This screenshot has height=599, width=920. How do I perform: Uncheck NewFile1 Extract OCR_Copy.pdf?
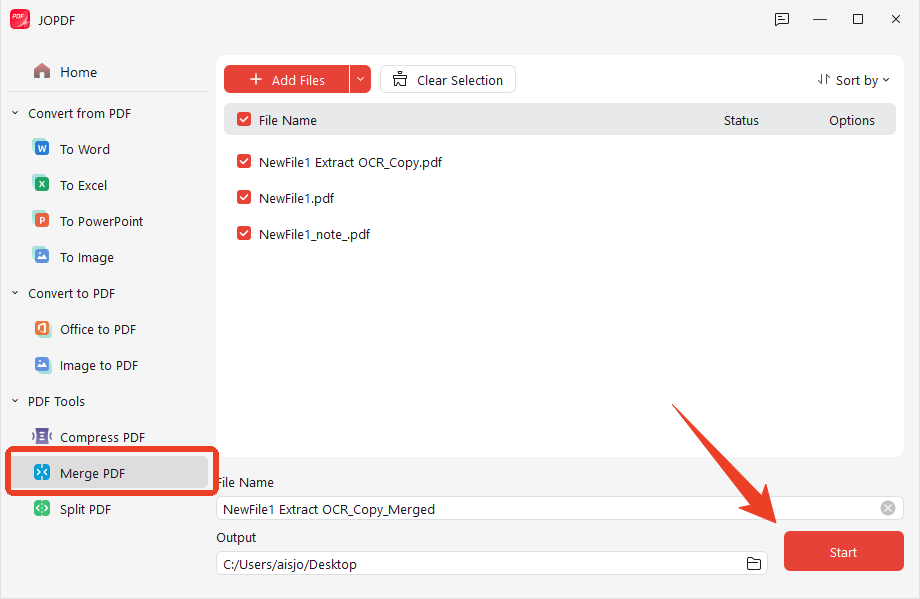[x=243, y=161]
